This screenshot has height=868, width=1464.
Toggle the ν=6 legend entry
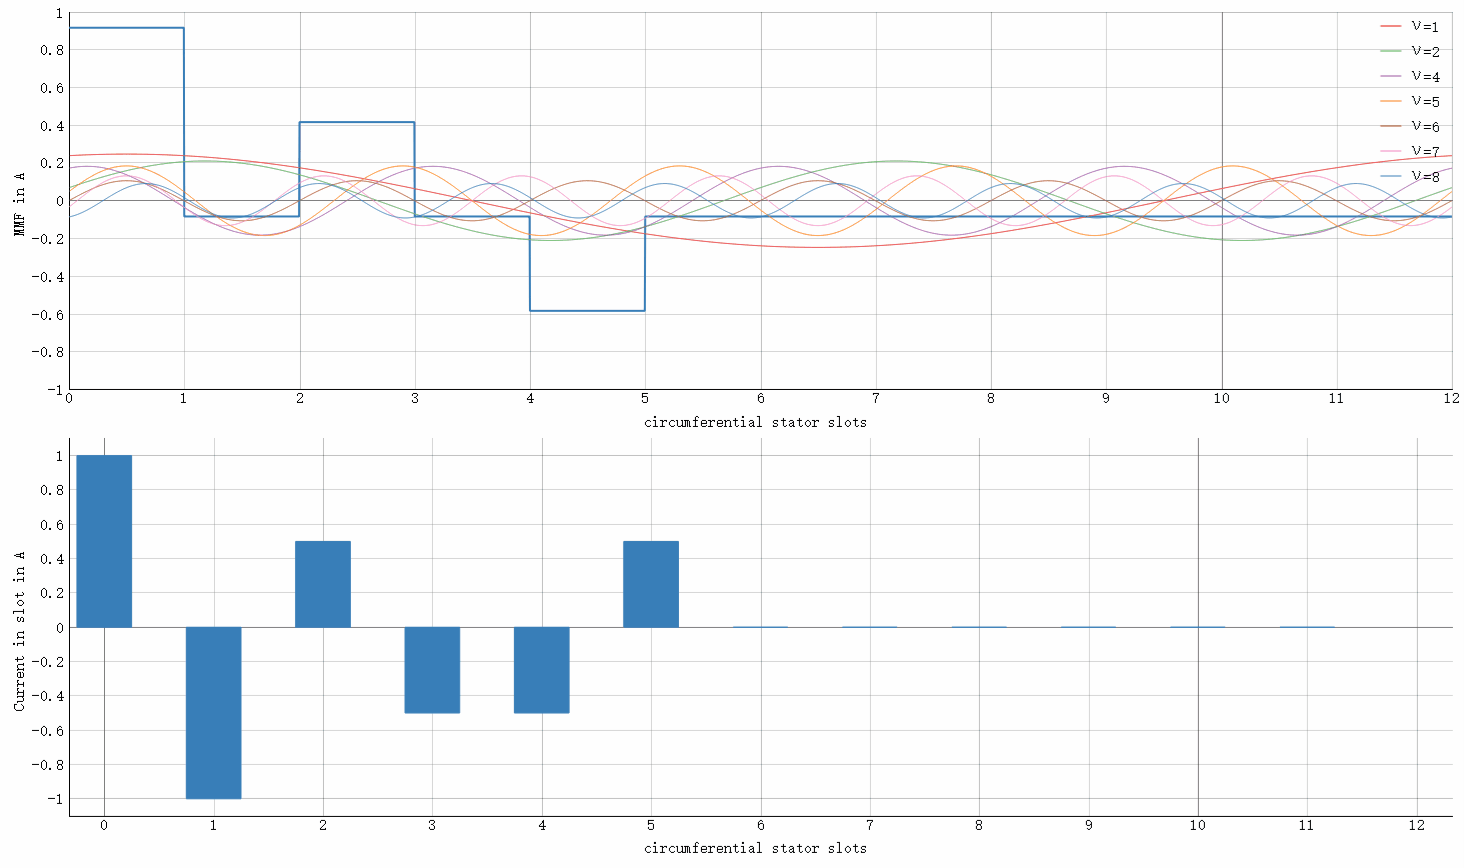coord(1410,126)
